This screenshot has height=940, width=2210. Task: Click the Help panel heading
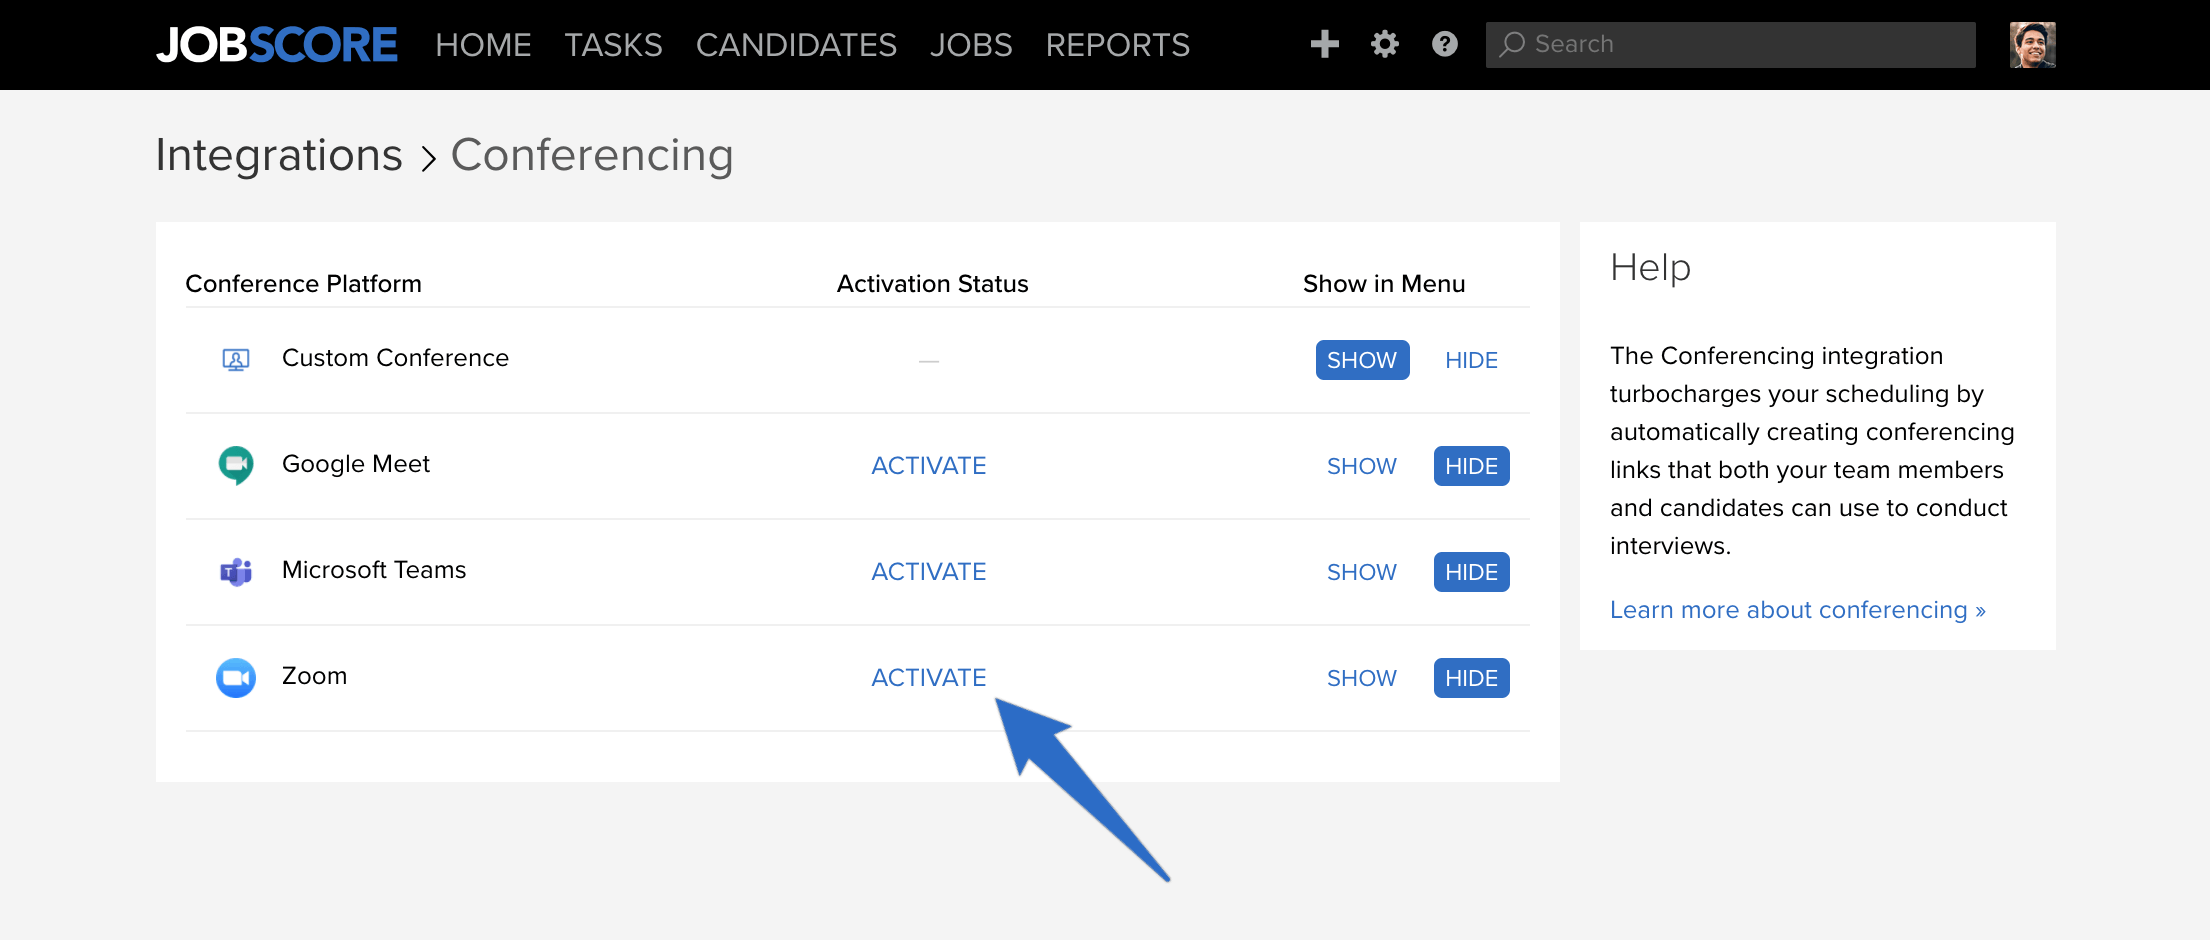[x=1651, y=268]
